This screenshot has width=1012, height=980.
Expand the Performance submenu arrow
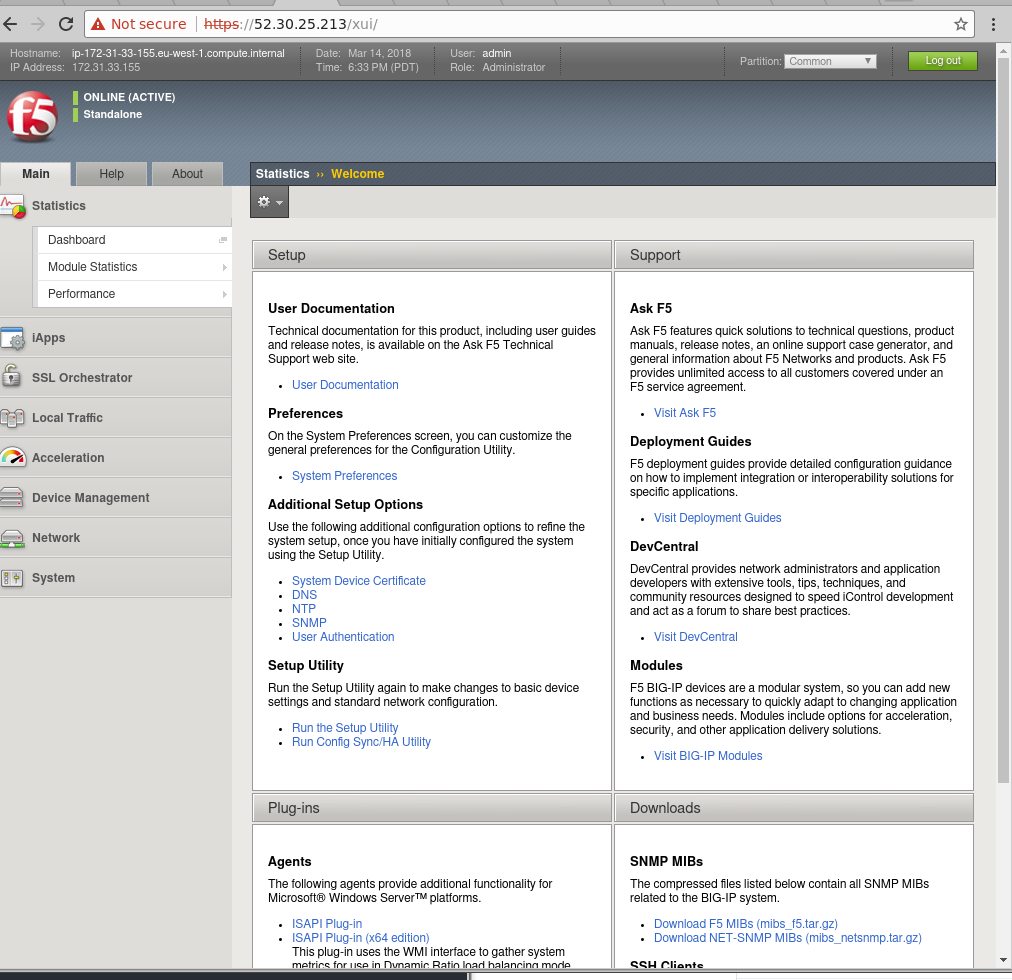coord(224,294)
